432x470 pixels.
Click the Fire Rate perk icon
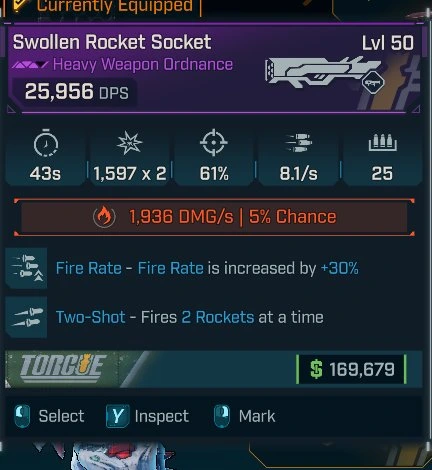pyautogui.click(x=27, y=268)
